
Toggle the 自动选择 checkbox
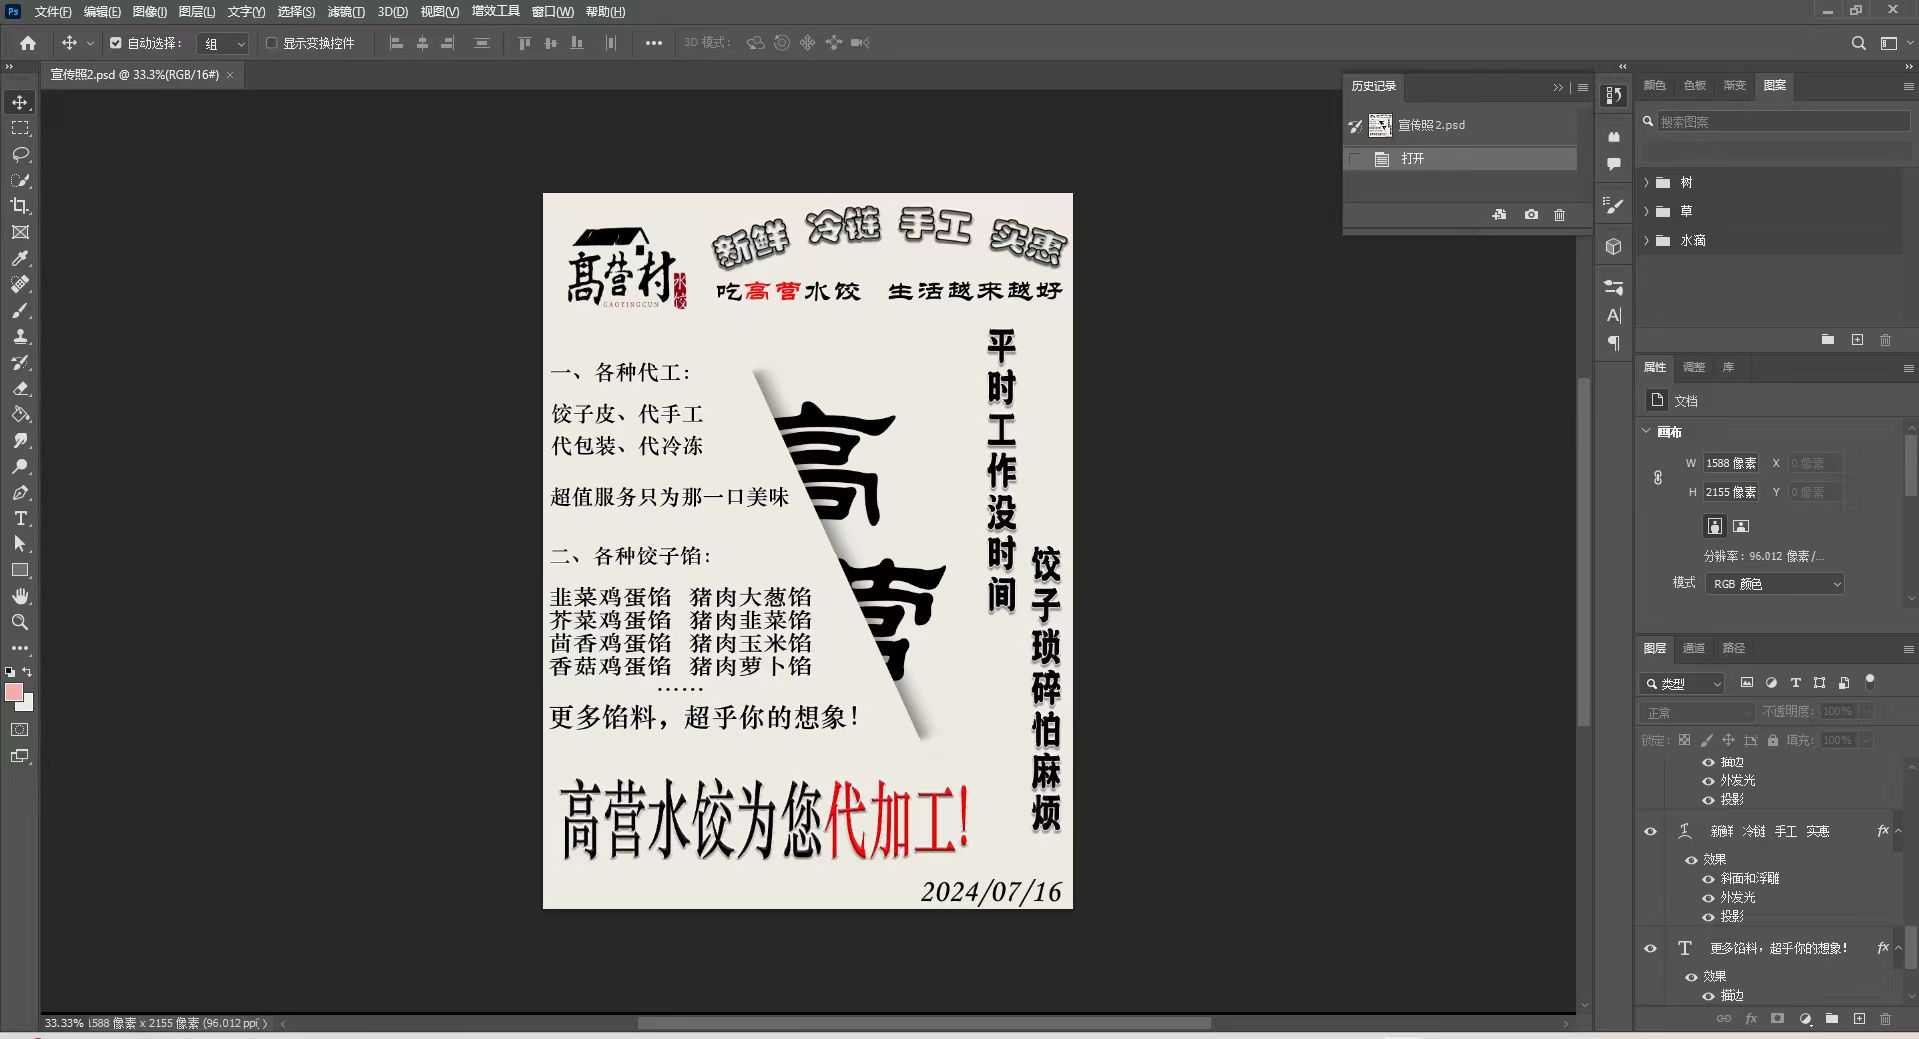[116, 43]
